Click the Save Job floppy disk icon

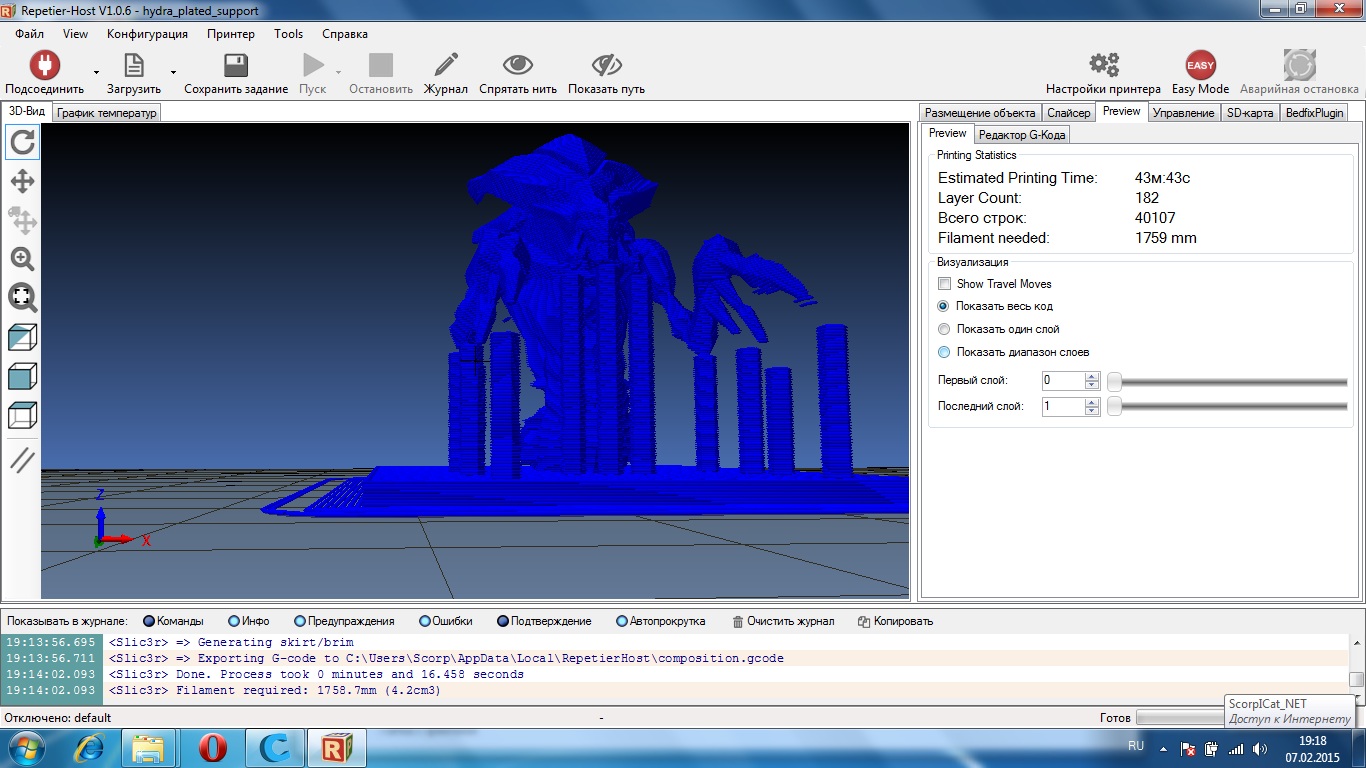(x=236, y=66)
